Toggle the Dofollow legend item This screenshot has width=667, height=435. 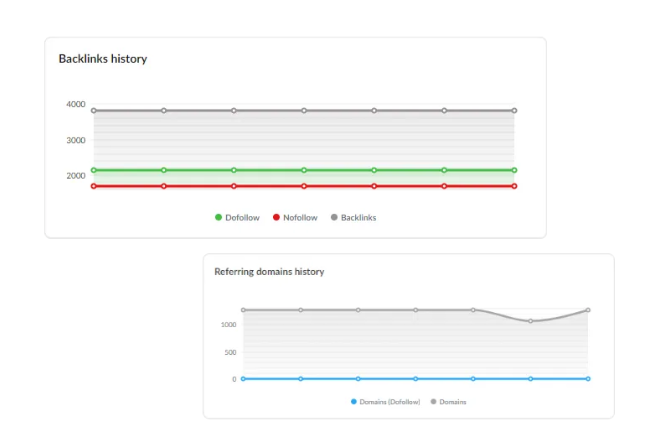point(237,218)
